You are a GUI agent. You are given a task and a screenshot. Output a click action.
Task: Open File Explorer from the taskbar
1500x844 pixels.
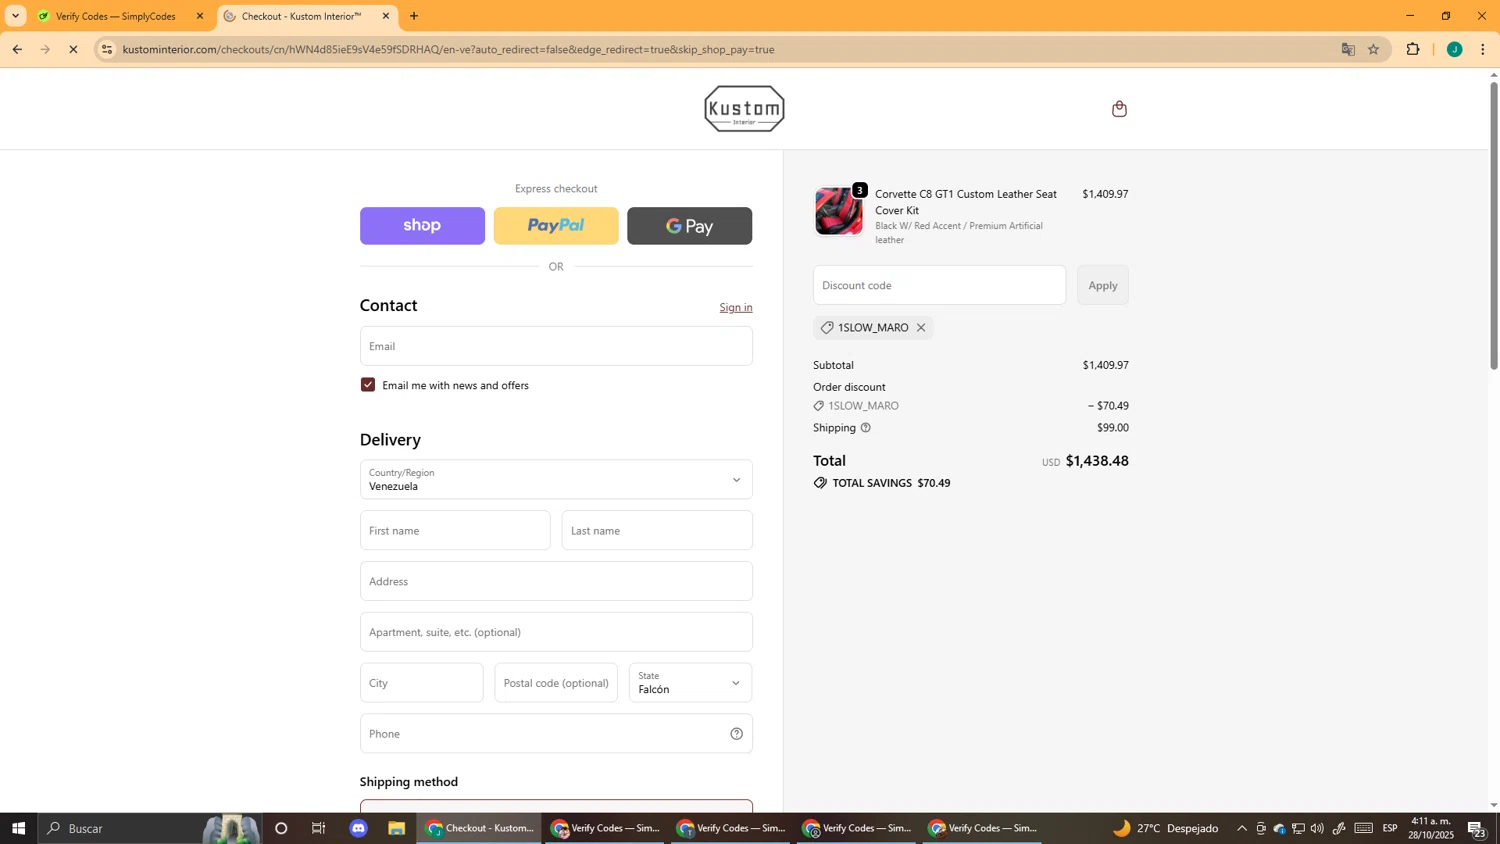(396, 828)
